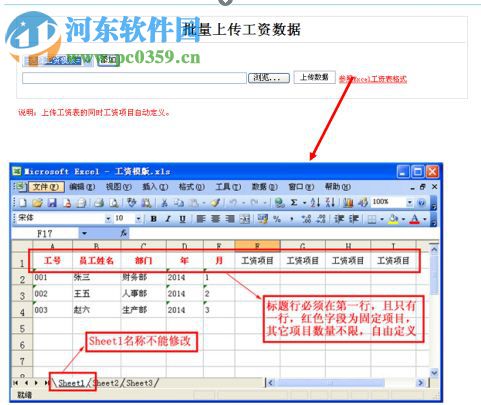Click the Print Preview icon
Viewport: 481px width, 405px height.
point(114,202)
